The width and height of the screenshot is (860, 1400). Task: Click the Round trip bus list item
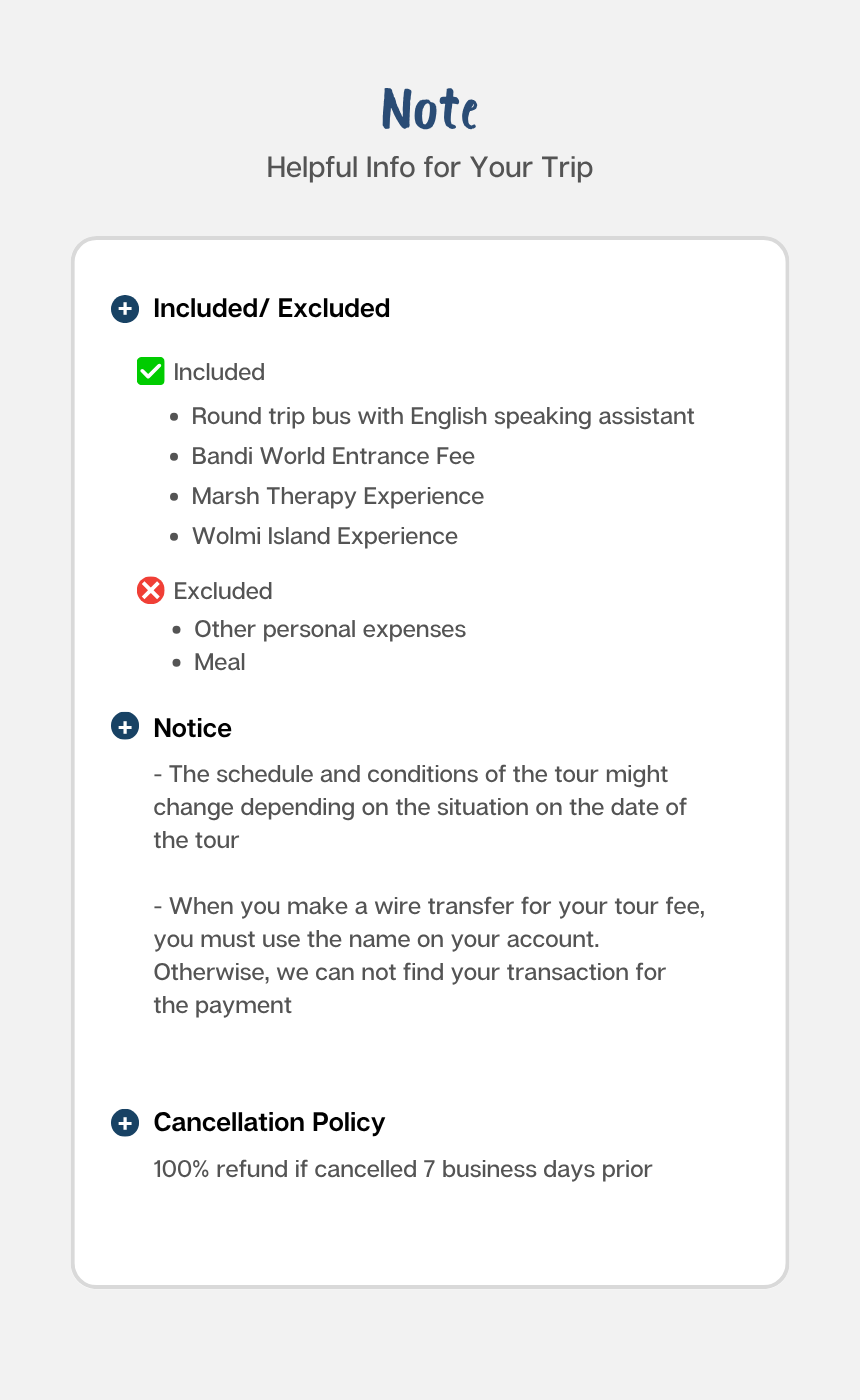pyautogui.click(x=442, y=416)
